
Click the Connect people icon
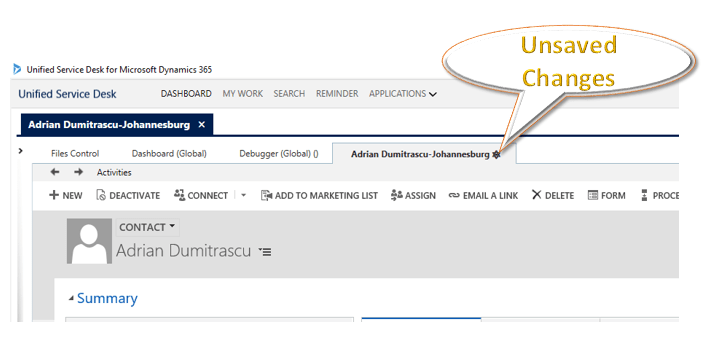pos(179,194)
